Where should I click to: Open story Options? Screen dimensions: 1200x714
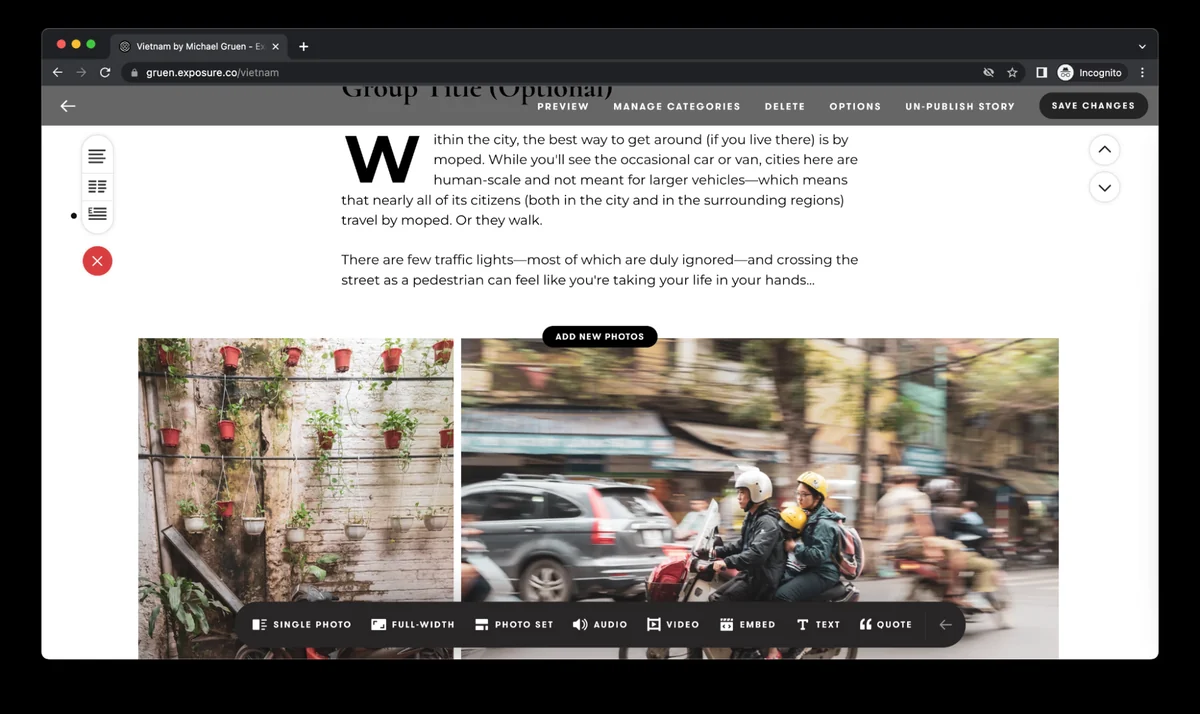855,106
